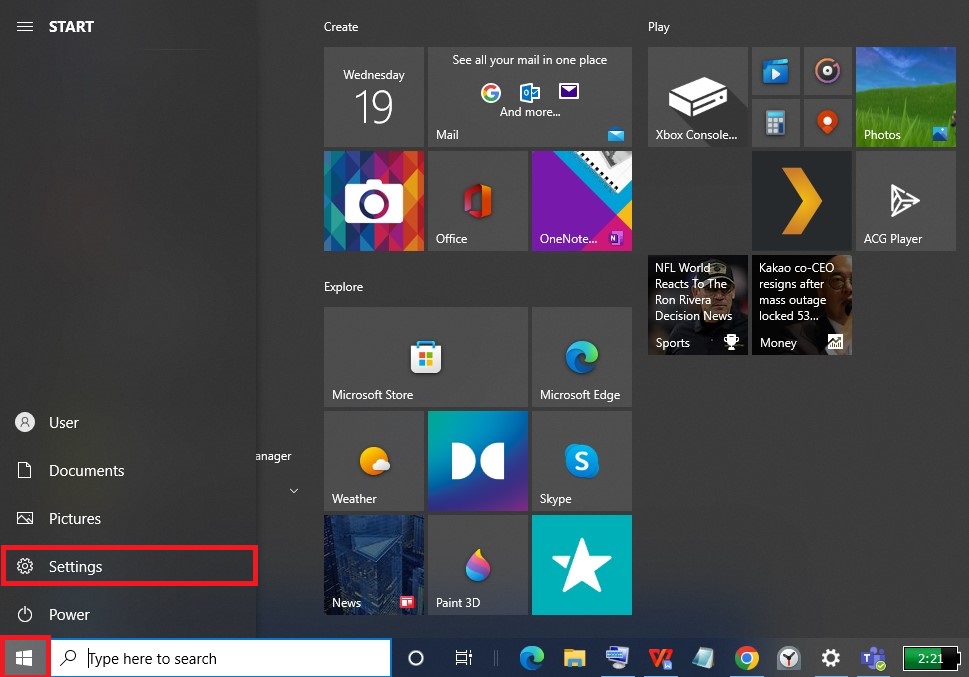Open the Mail tile
The width and height of the screenshot is (969, 677).
(x=530, y=97)
